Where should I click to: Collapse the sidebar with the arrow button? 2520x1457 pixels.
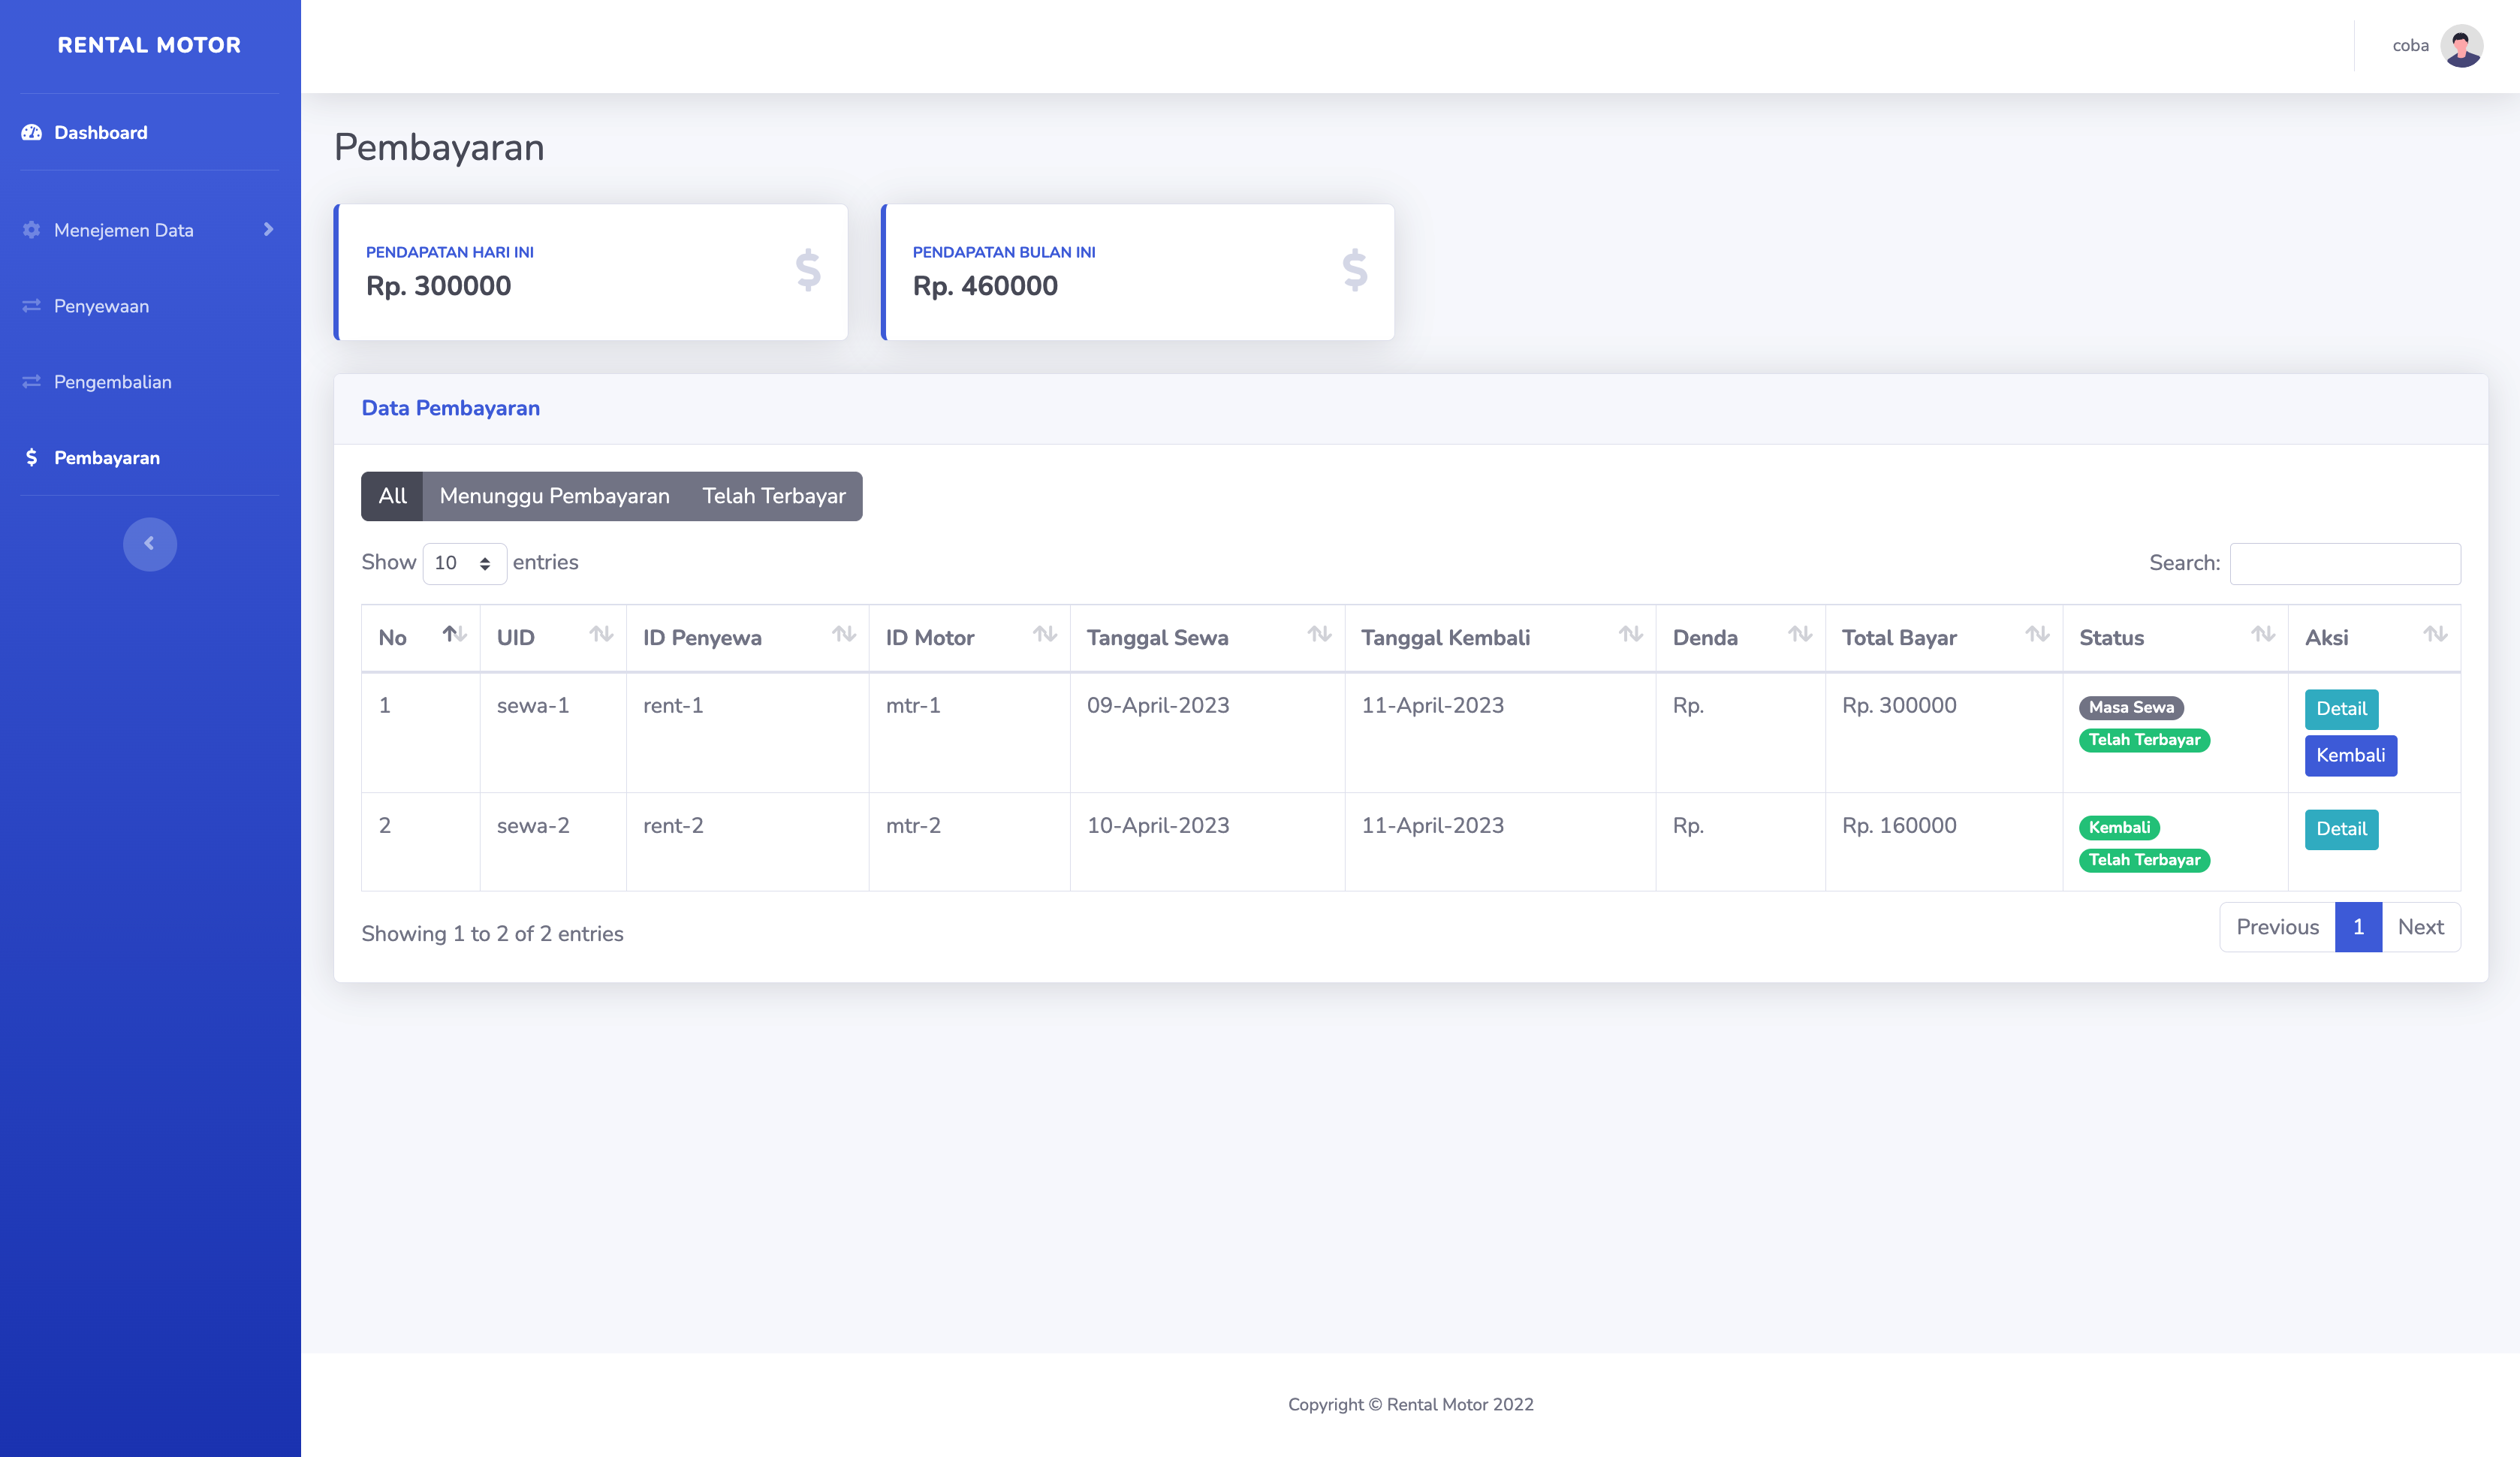coord(149,543)
